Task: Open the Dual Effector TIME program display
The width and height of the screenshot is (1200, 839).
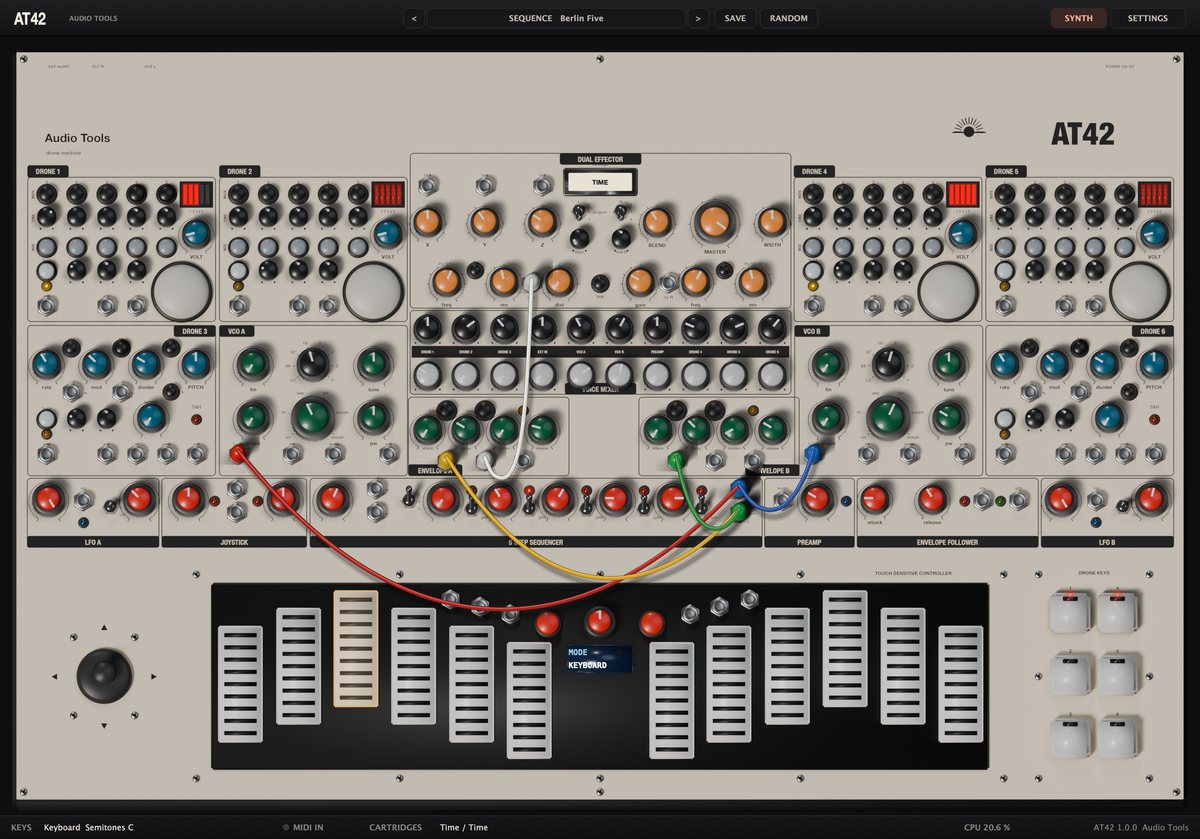Action: point(600,182)
